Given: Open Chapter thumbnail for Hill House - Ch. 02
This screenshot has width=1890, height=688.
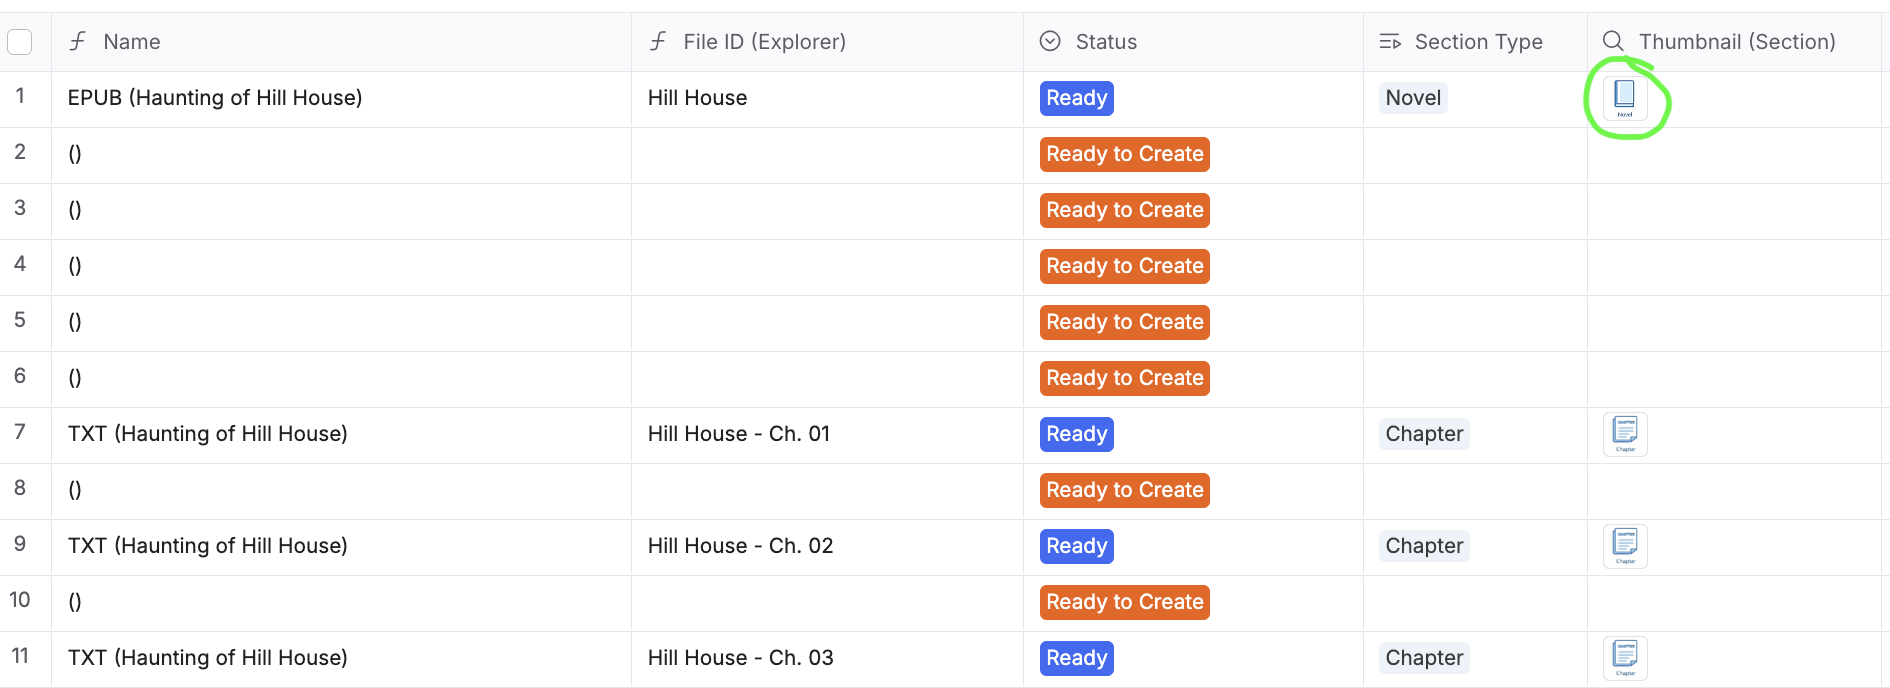Looking at the screenshot, I should [x=1625, y=546].
